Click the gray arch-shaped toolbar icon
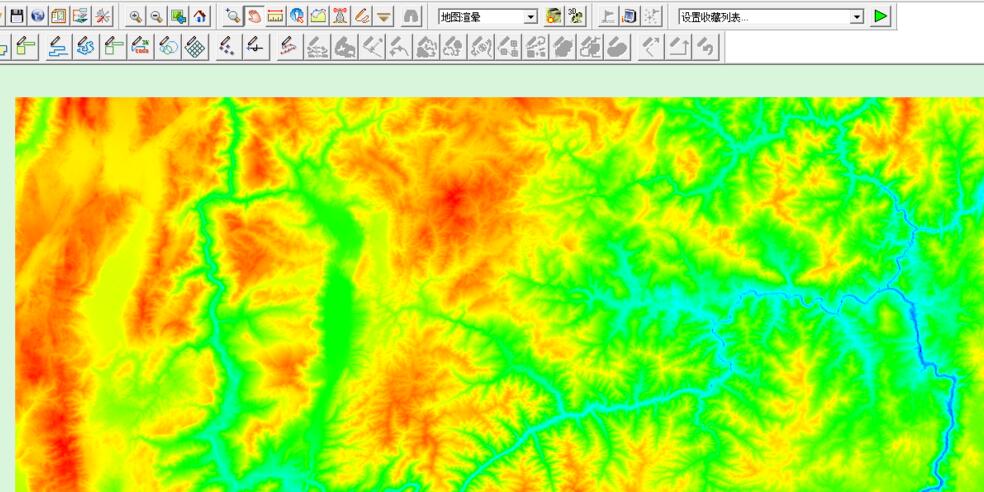The height and width of the screenshot is (492, 984). click(x=412, y=16)
